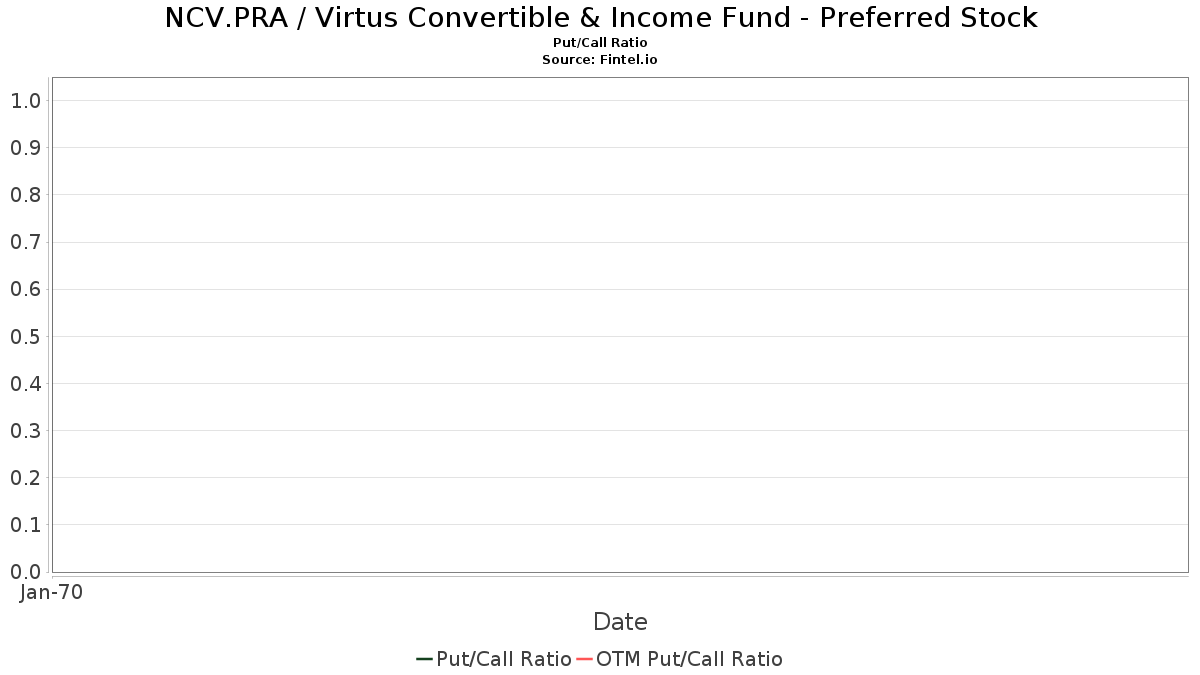Click the Date axis title
The height and width of the screenshot is (675, 1200).
(620, 622)
